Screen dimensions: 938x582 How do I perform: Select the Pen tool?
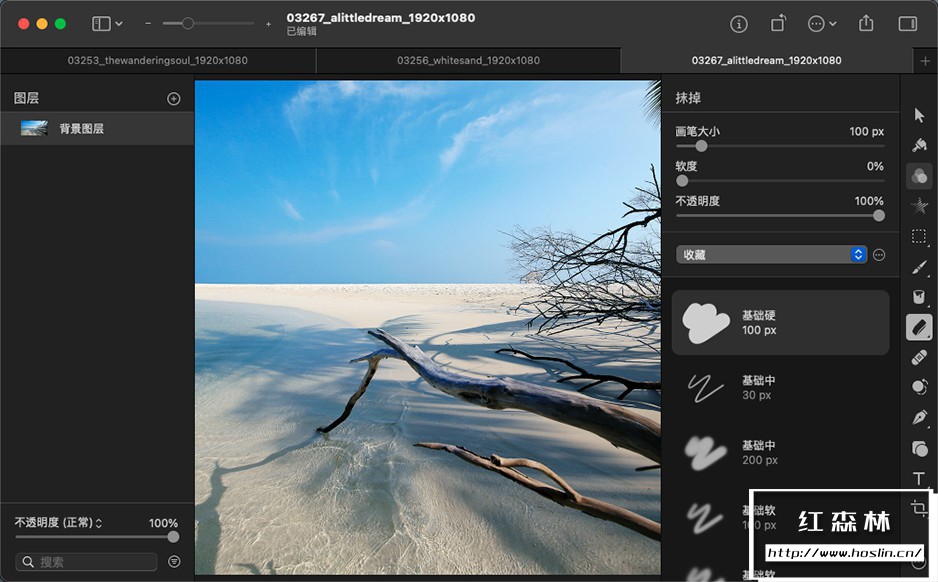(919, 417)
